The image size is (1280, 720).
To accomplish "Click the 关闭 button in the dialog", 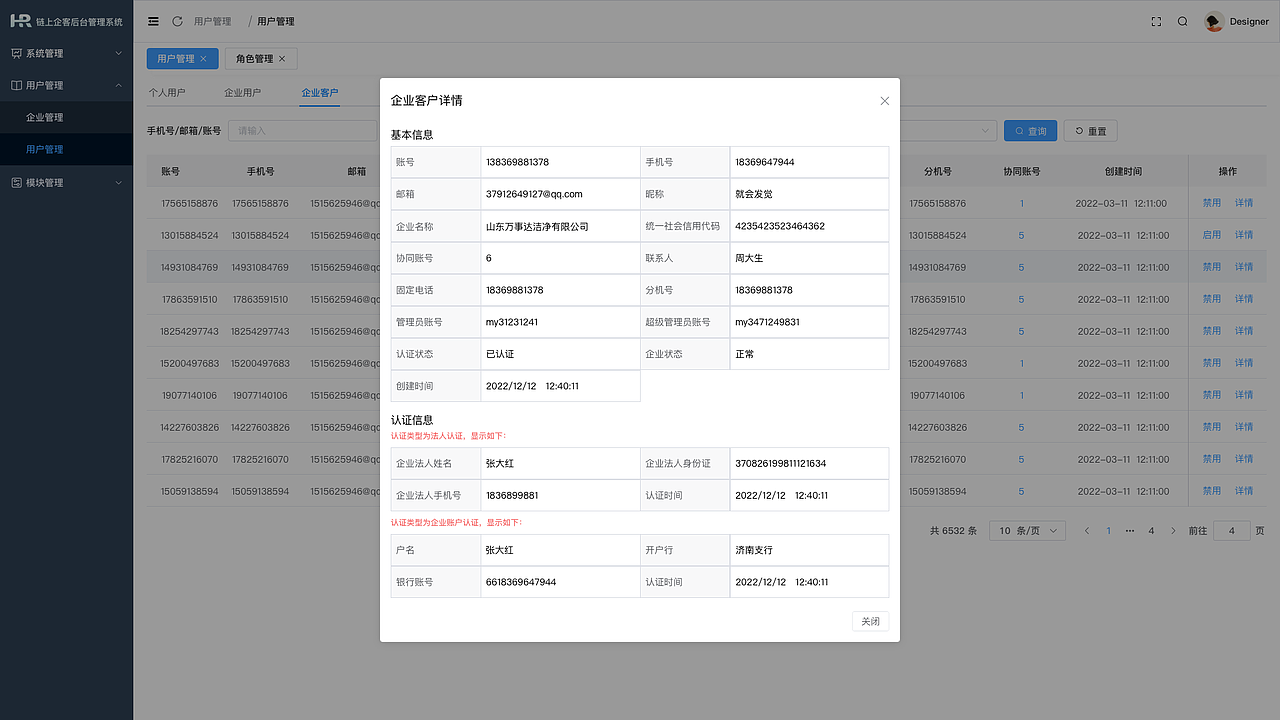I will tap(869, 620).
